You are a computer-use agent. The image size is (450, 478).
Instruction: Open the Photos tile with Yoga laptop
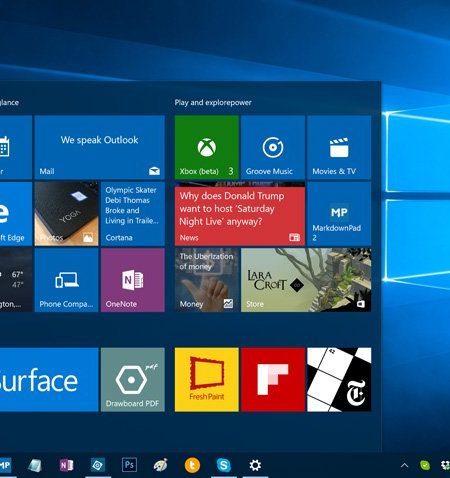[67, 214]
